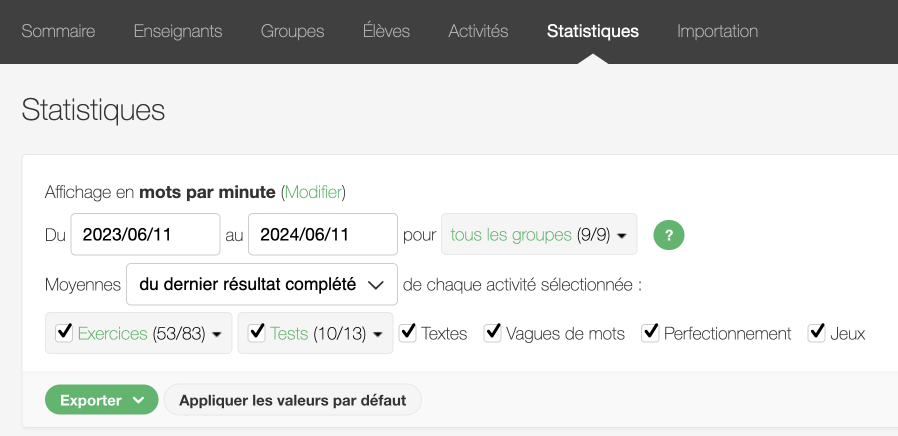Disable the Vagues de mots checkbox
The image size is (898, 436).
click(x=493, y=333)
